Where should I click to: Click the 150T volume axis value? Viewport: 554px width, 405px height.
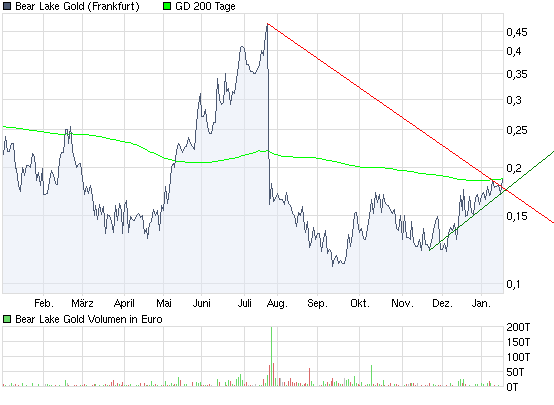tap(518, 342)
